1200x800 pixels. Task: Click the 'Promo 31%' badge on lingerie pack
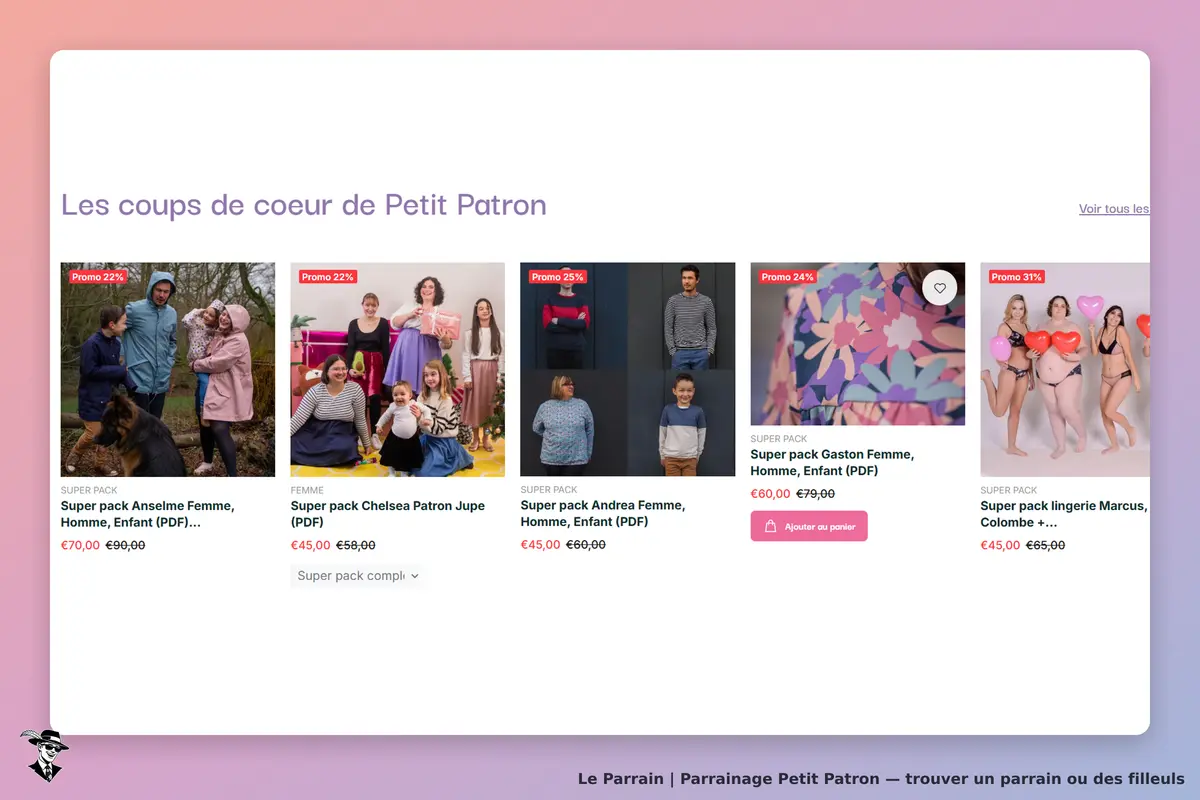pyautogui.click(x=1018, y=277)
